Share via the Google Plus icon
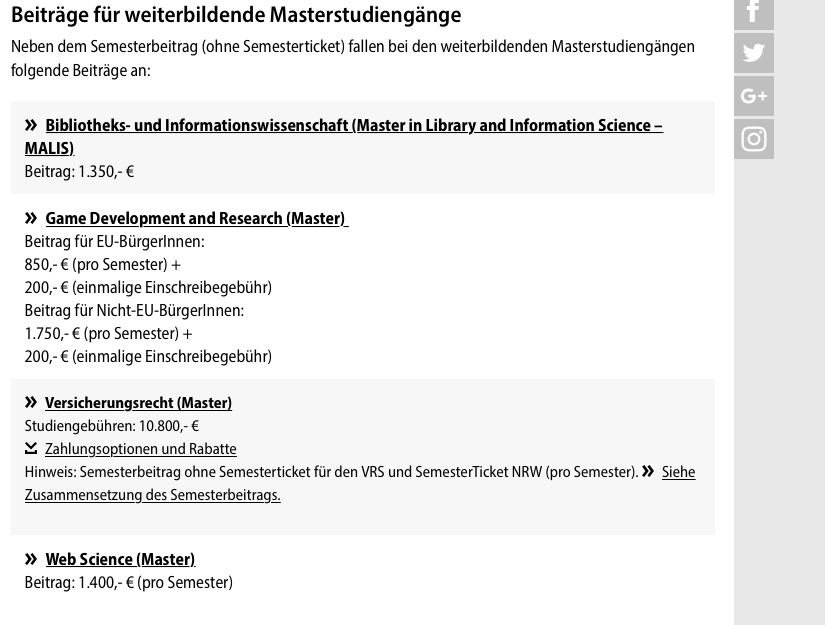825x625 pixels. pyautogui.click(x=753, y=96)
